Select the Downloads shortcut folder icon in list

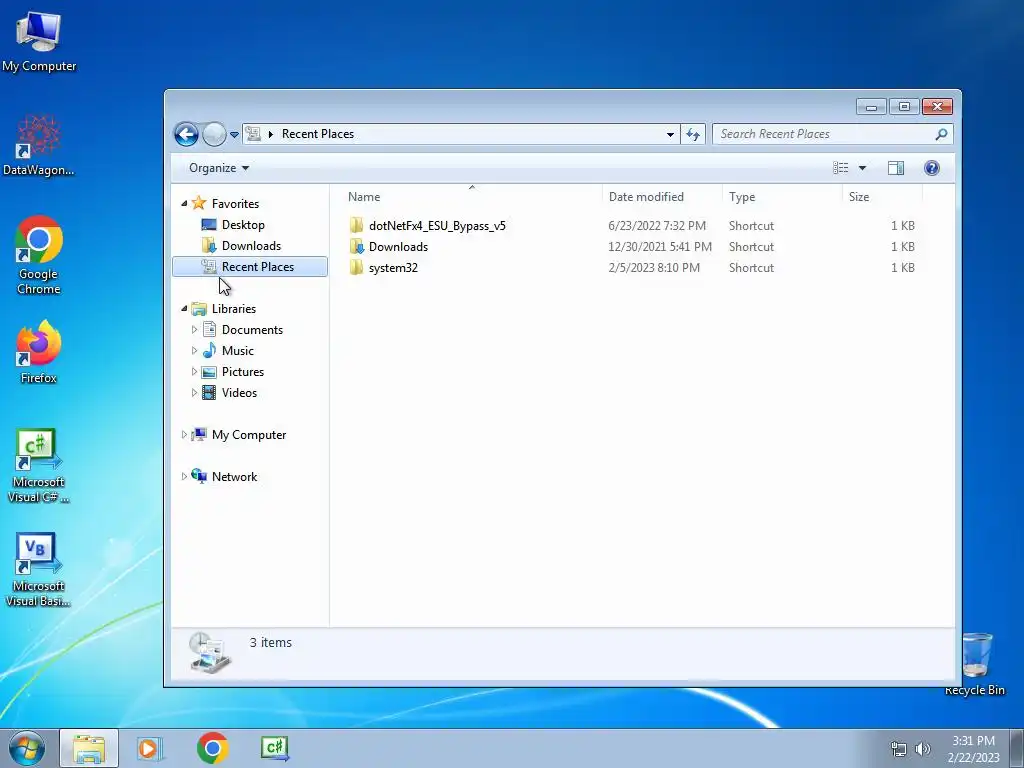click(356, 246)
